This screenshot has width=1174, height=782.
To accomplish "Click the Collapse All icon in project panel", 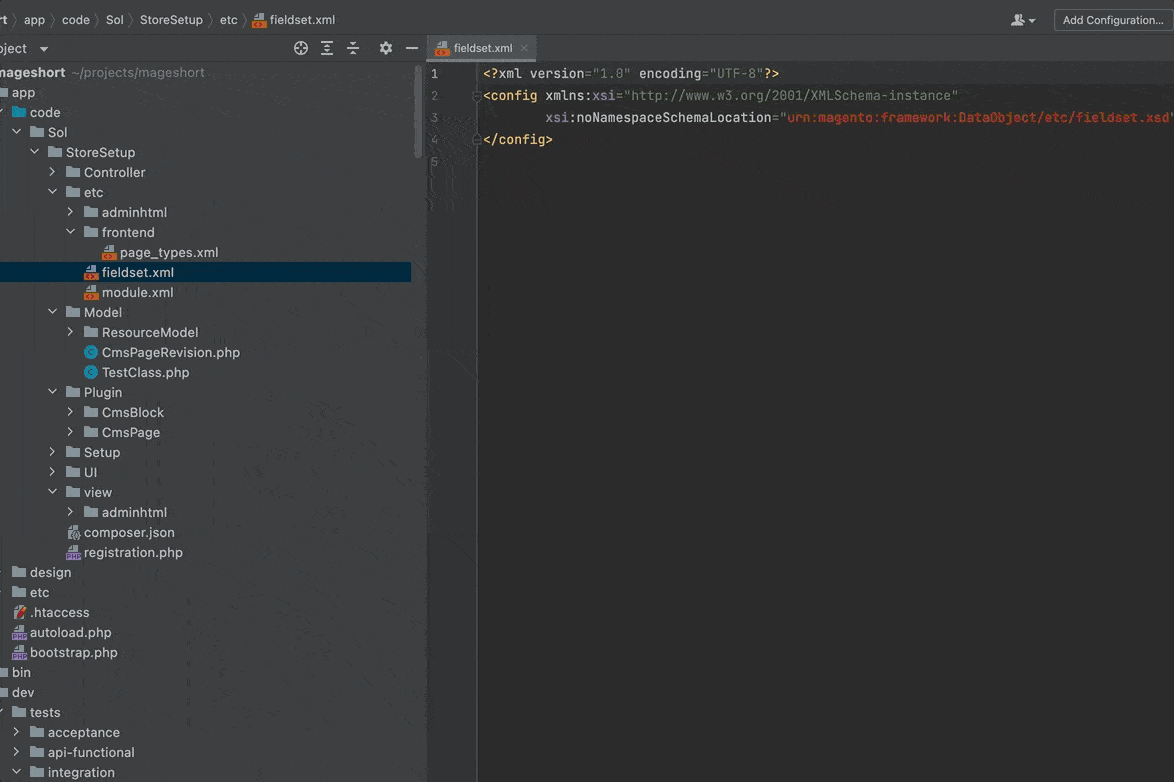I will 353,48.
